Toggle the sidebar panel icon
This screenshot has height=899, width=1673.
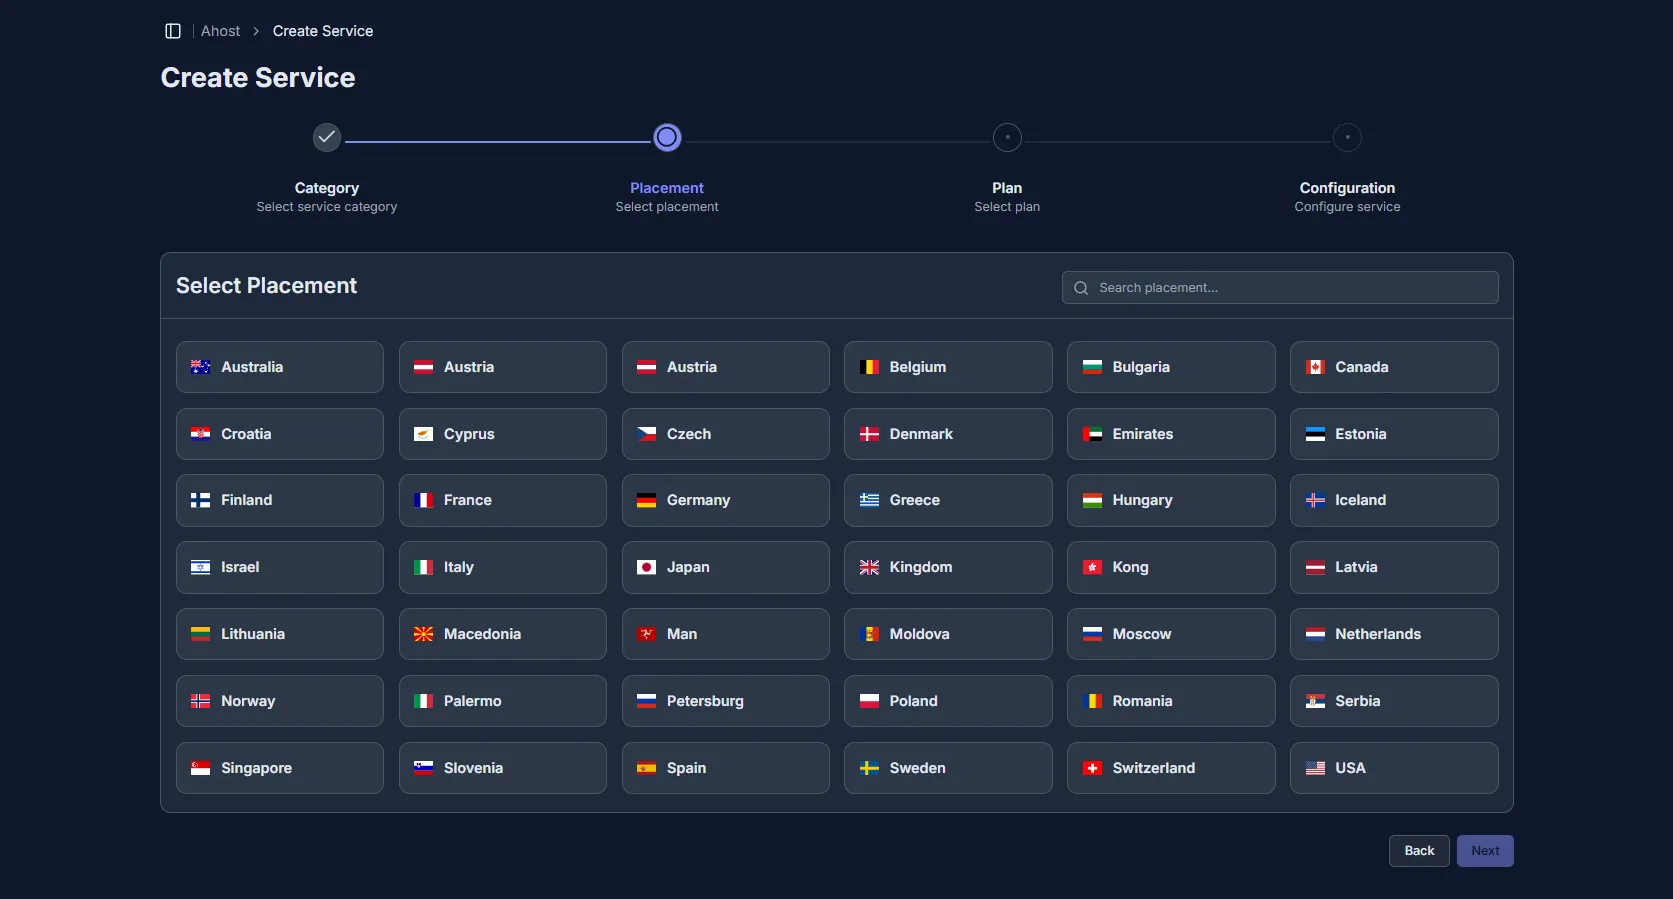click(x=172, y=31)
